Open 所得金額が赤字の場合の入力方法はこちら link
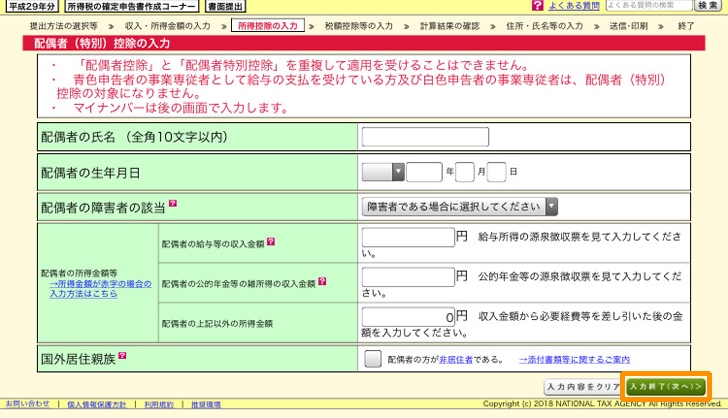Image resolution: width=728 pixels, height=418 pixels. [100, 288]
